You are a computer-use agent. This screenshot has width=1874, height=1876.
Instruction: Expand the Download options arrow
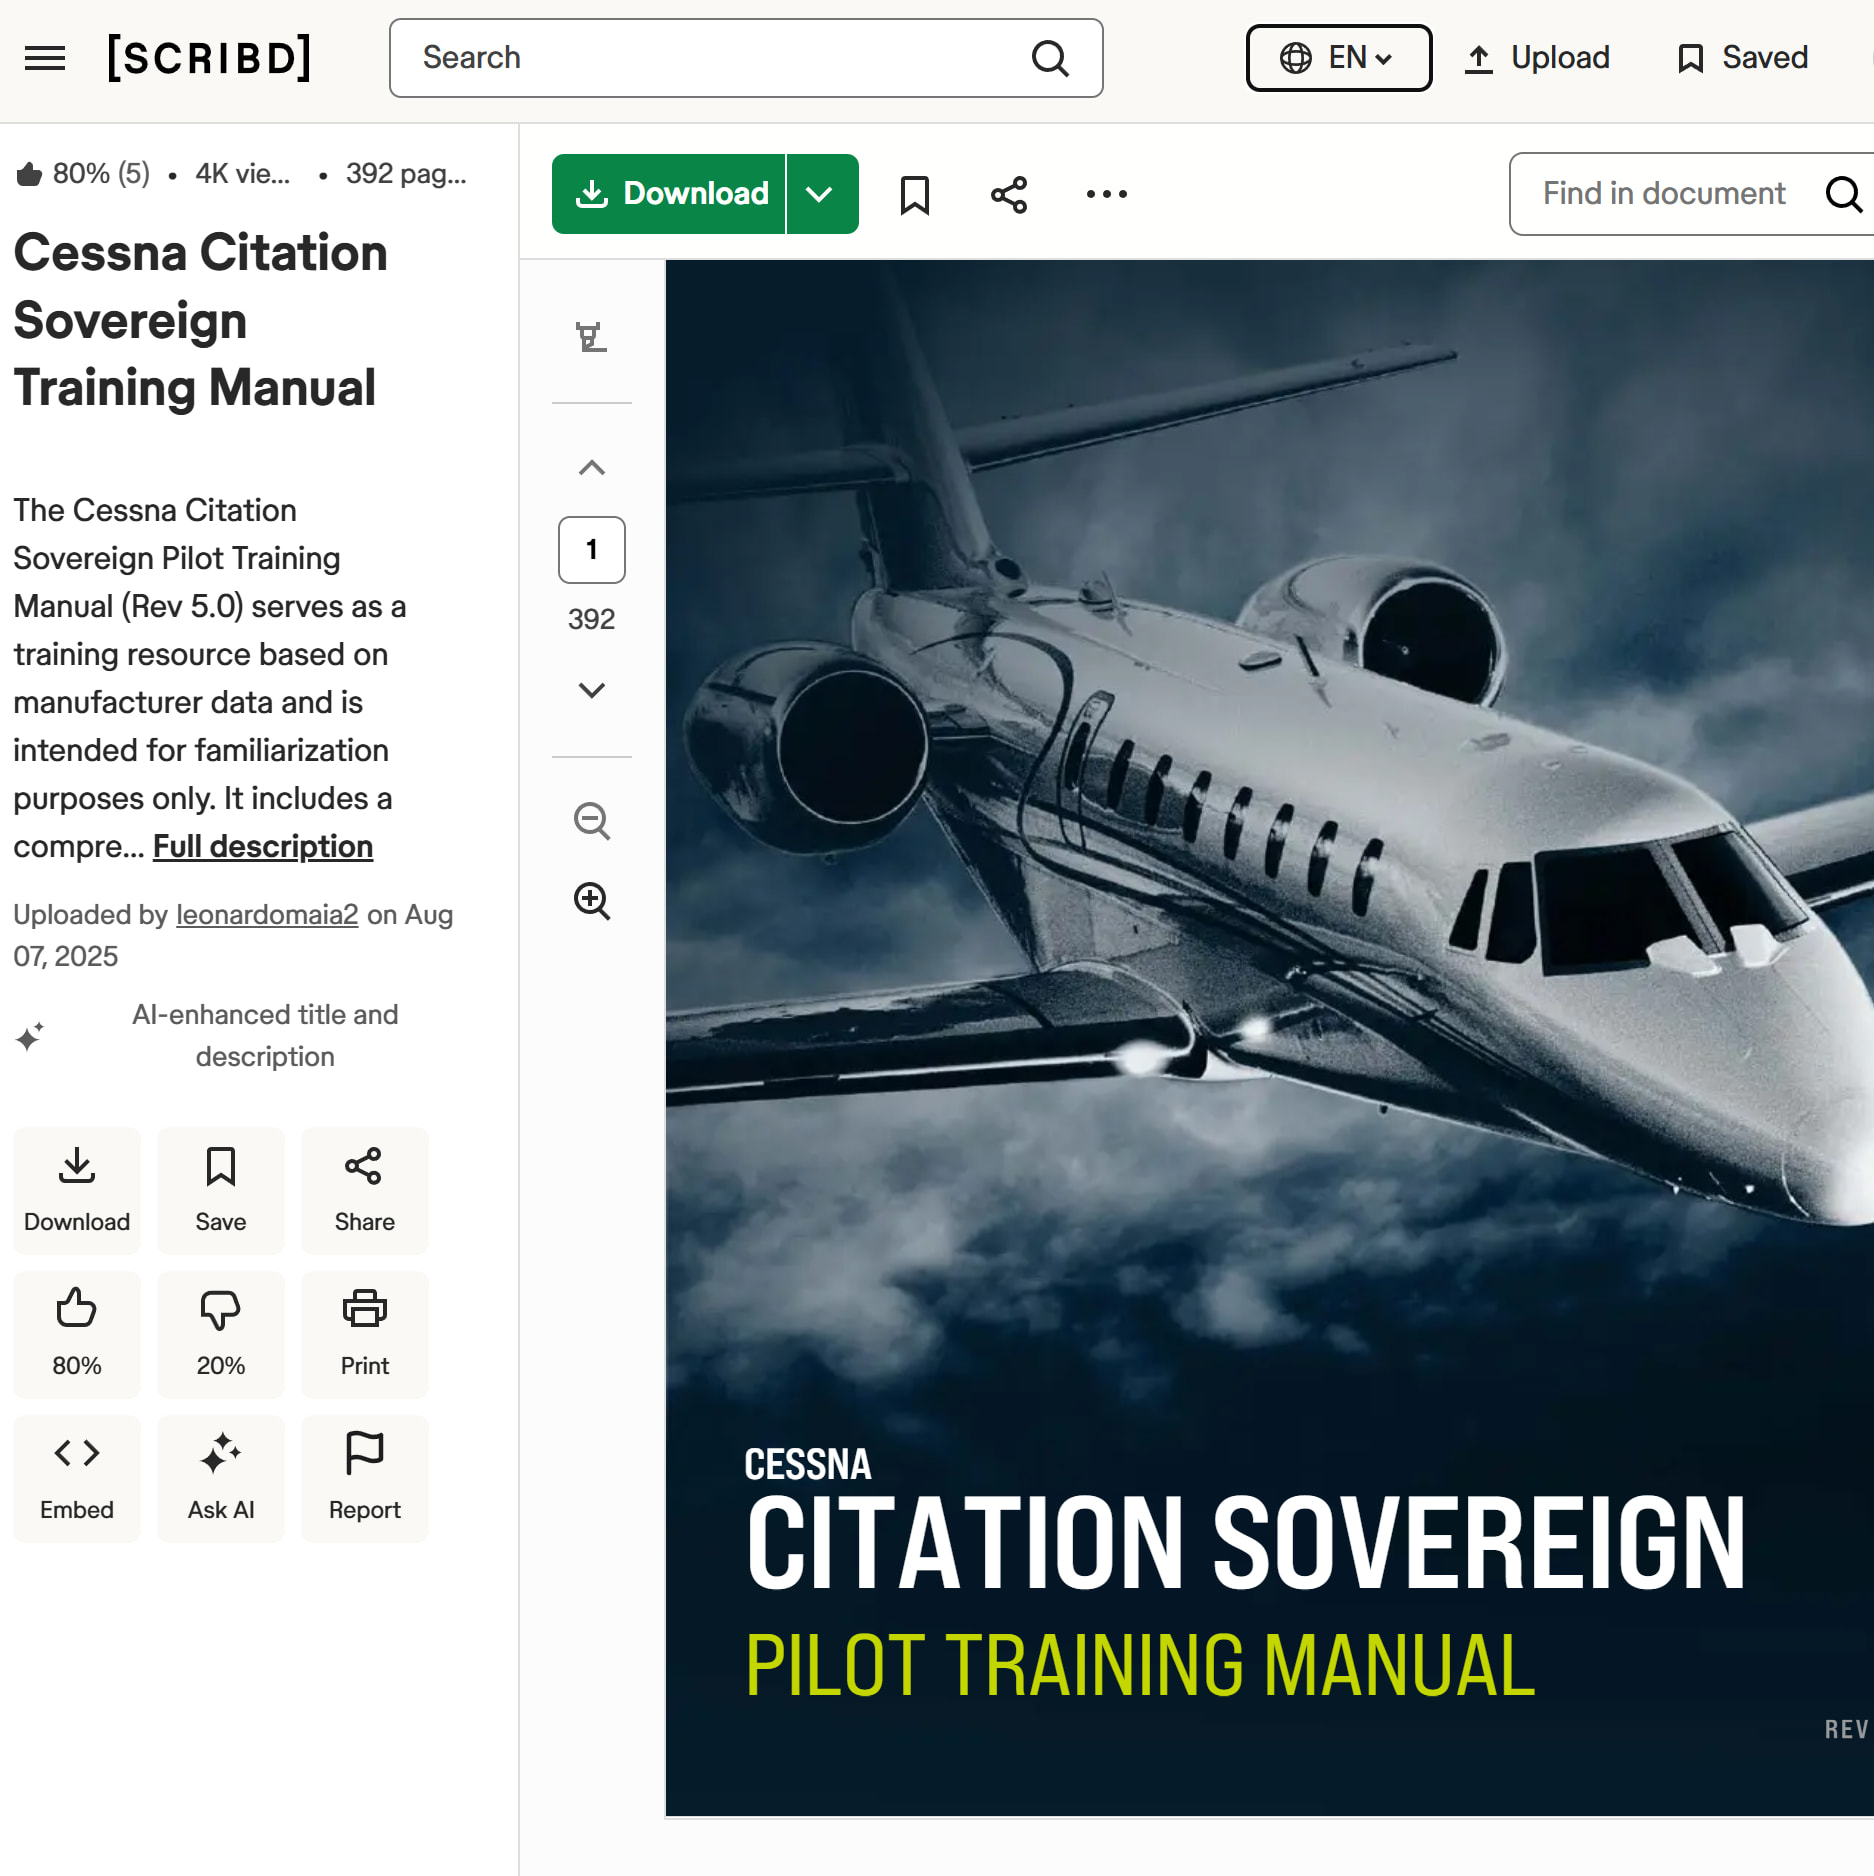[822, 194]
